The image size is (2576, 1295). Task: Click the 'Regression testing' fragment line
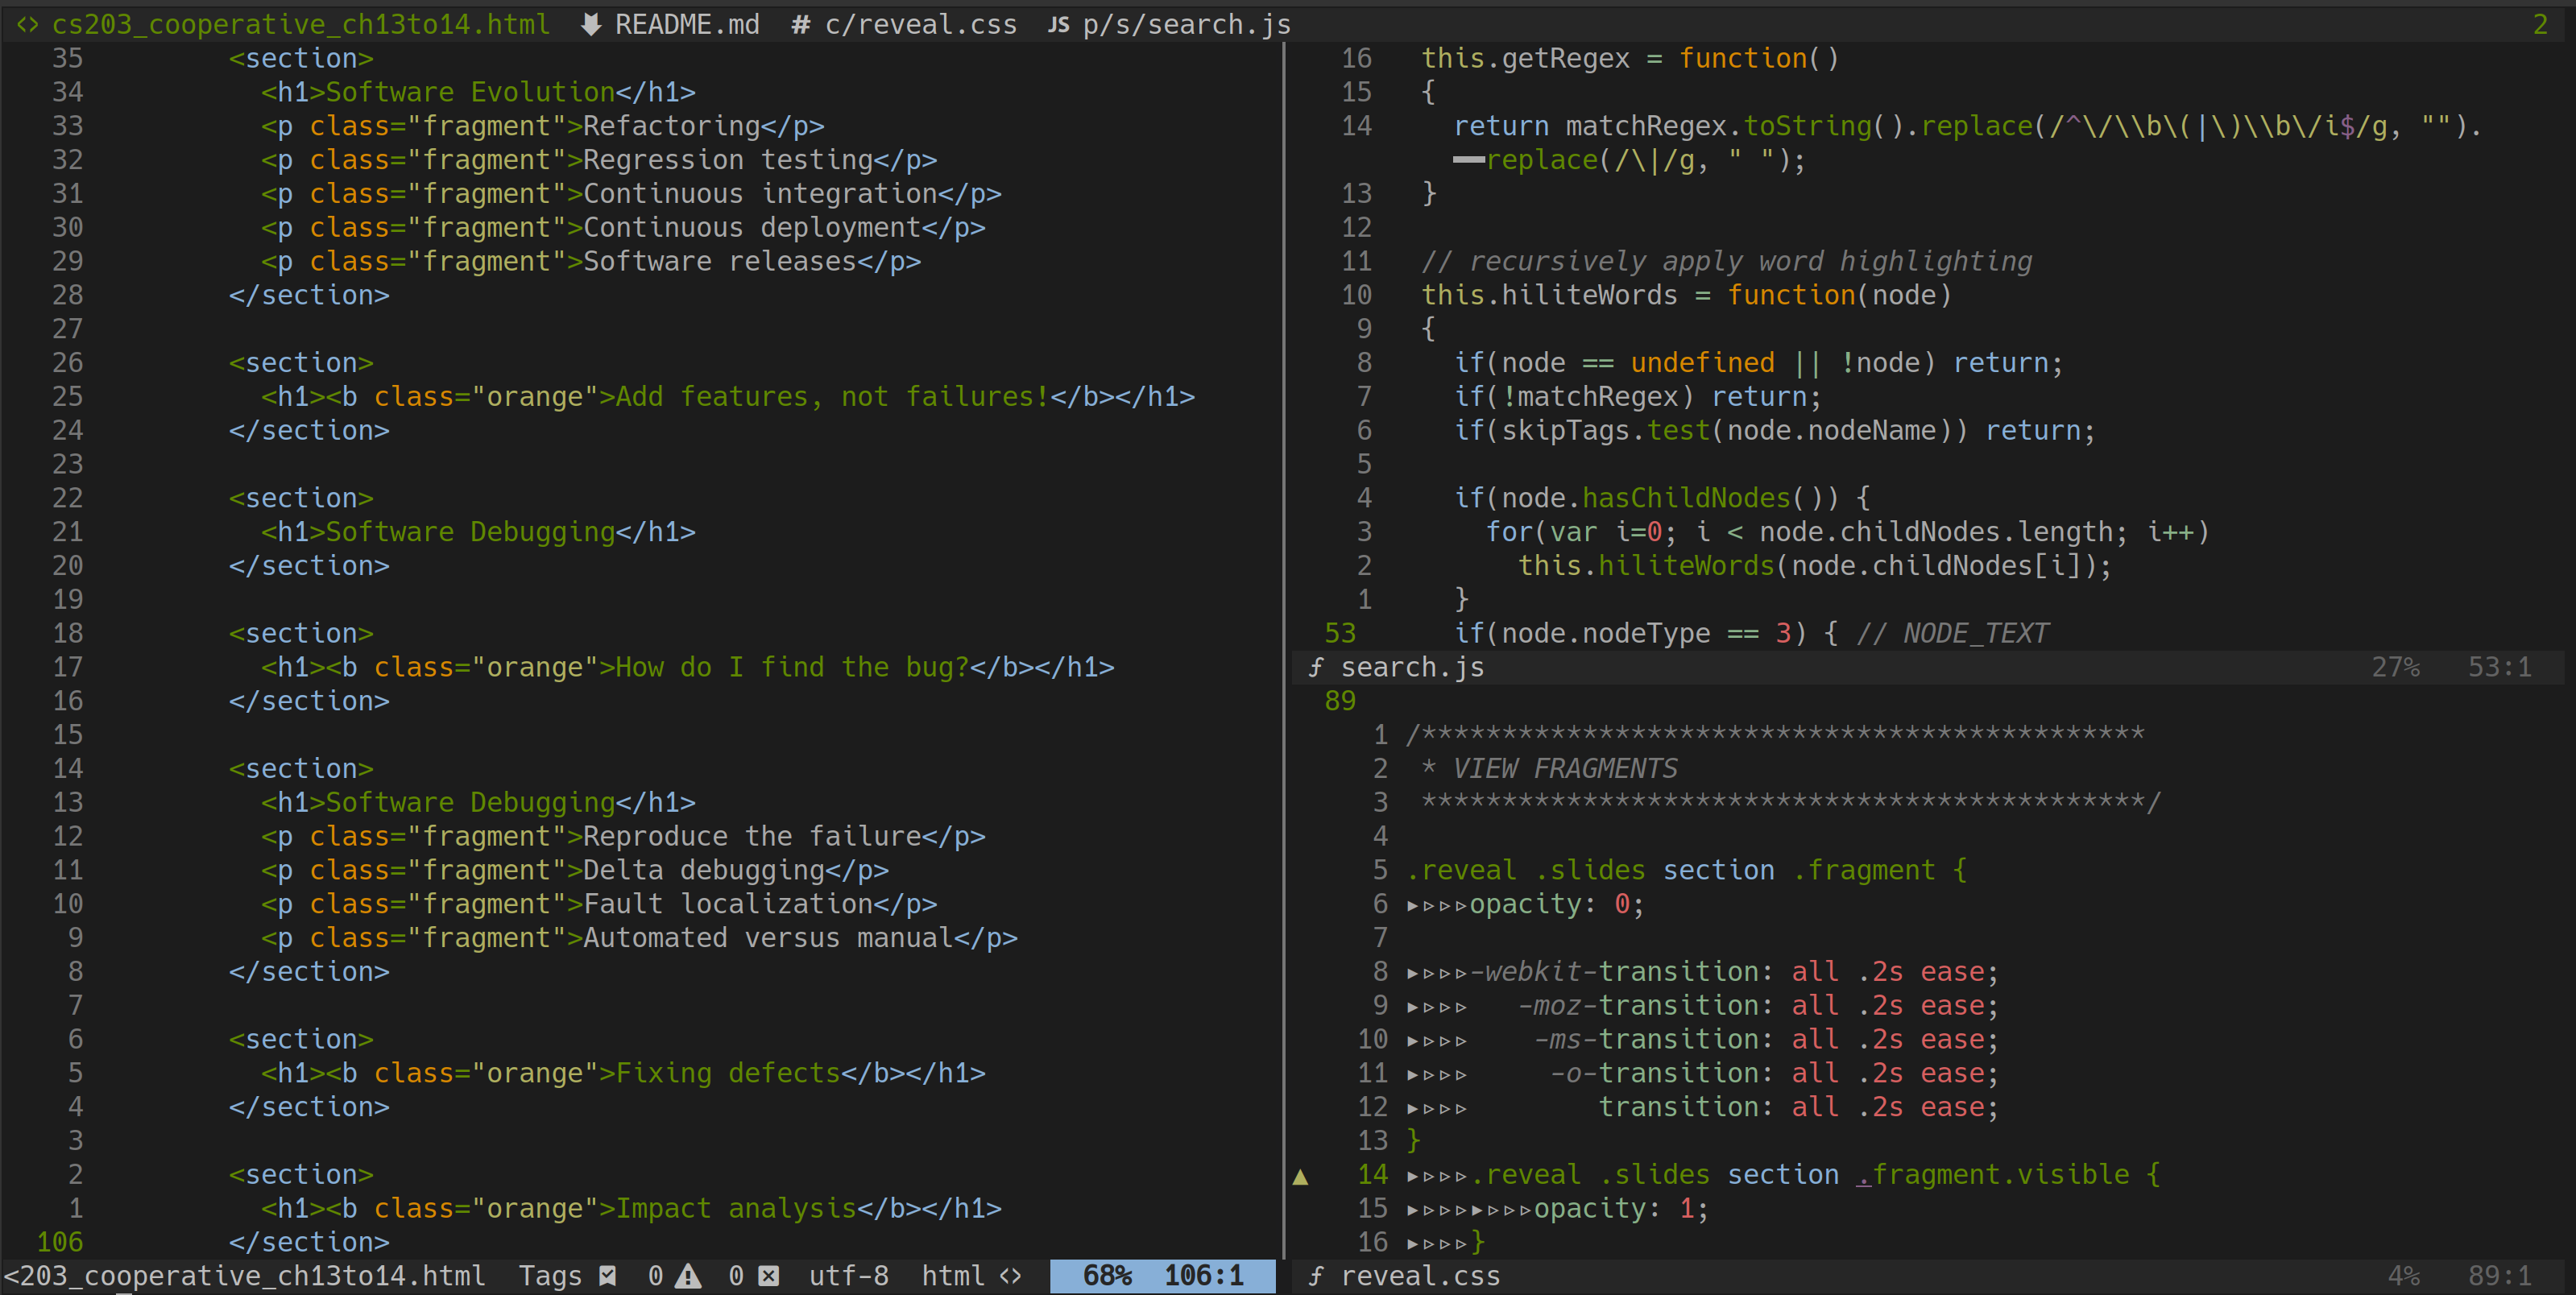[x=598, y=160]
